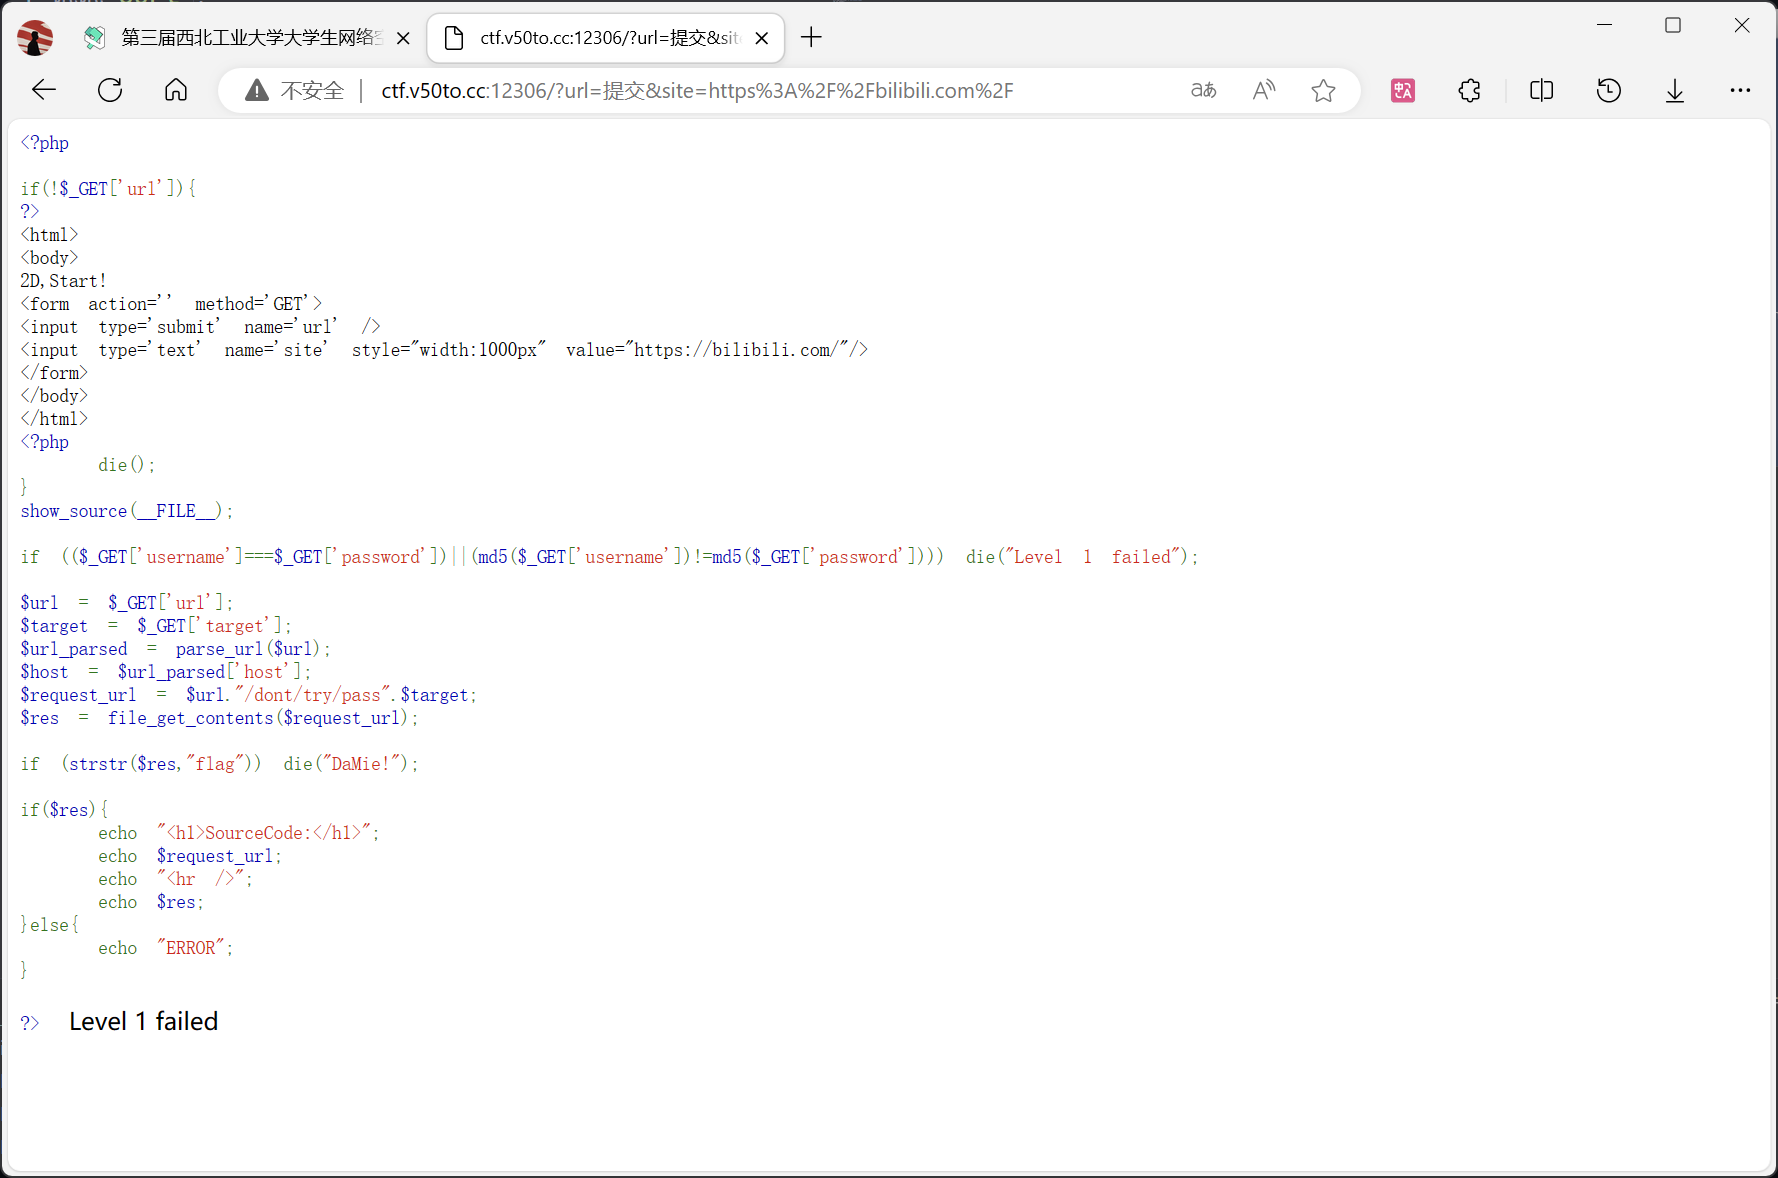The image size is (1778, 1178).
Task: Click the echo "ERROR" line
Action: click(x=165, y=948)
